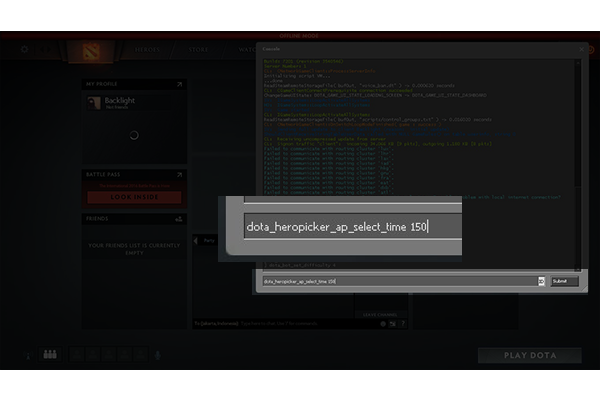Collapse chat with the arrow beside Party
Image resolution: width=600 pixels, height=400 pixels.
[x=196, y=241]
